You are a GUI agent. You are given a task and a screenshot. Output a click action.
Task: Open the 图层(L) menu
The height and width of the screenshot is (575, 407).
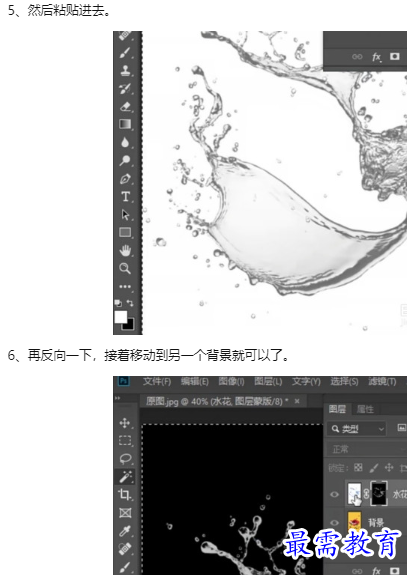pos(268,382)
